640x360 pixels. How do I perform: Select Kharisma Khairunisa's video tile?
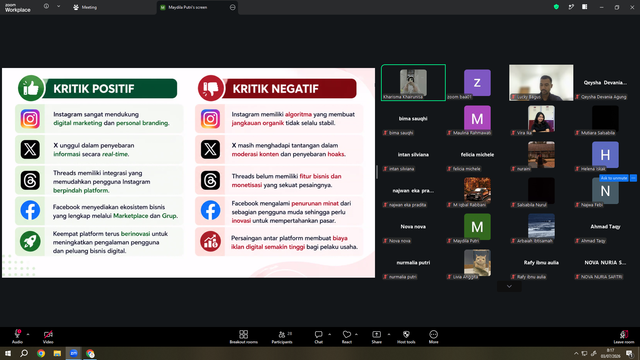point(413,82)
